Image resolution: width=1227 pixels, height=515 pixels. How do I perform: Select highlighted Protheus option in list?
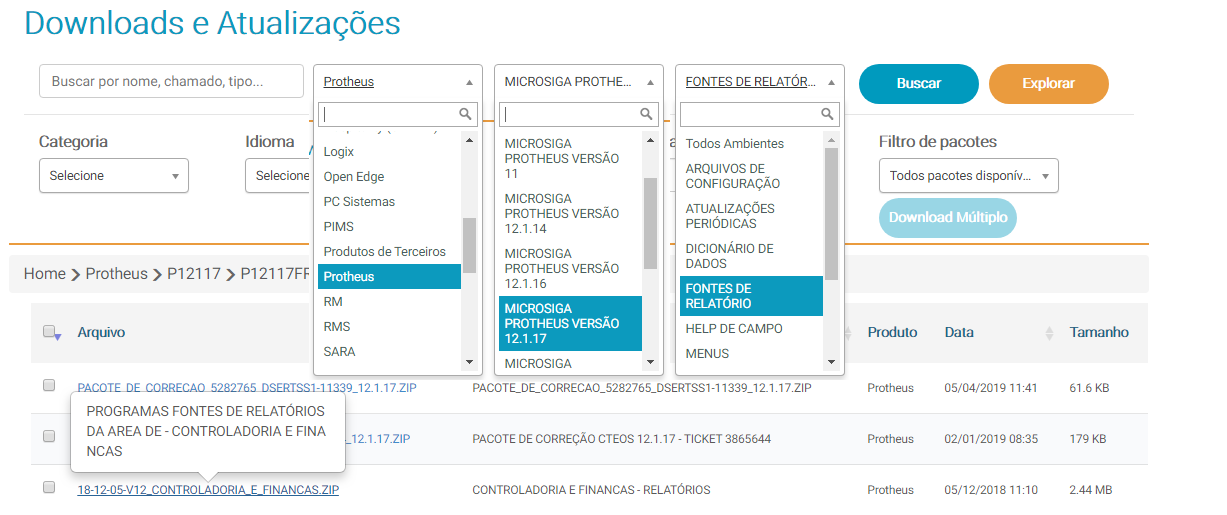390,277
